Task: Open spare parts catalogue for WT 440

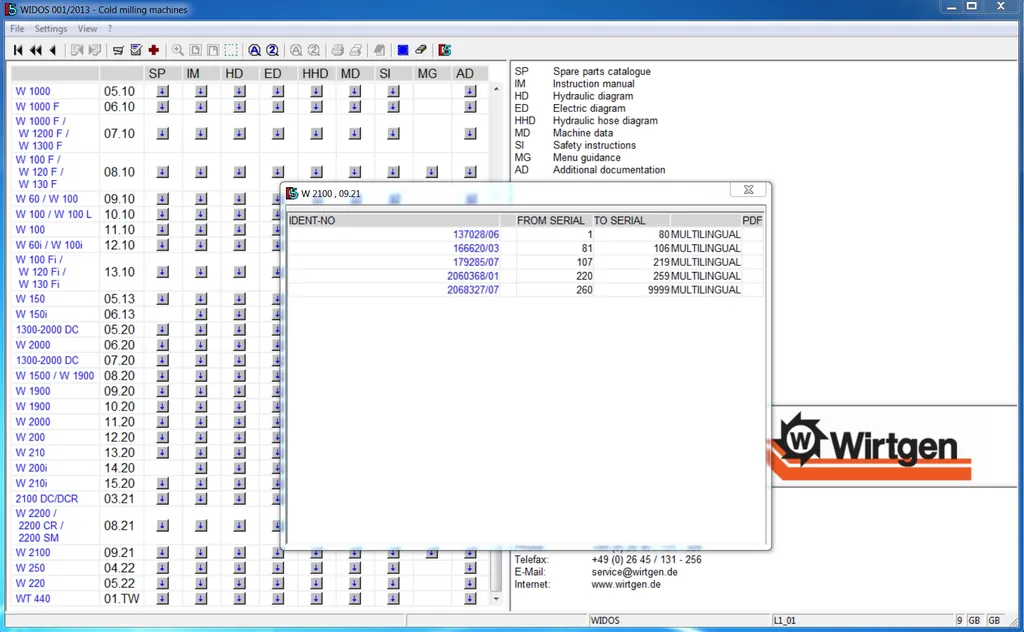Action: tap(163, 599)
